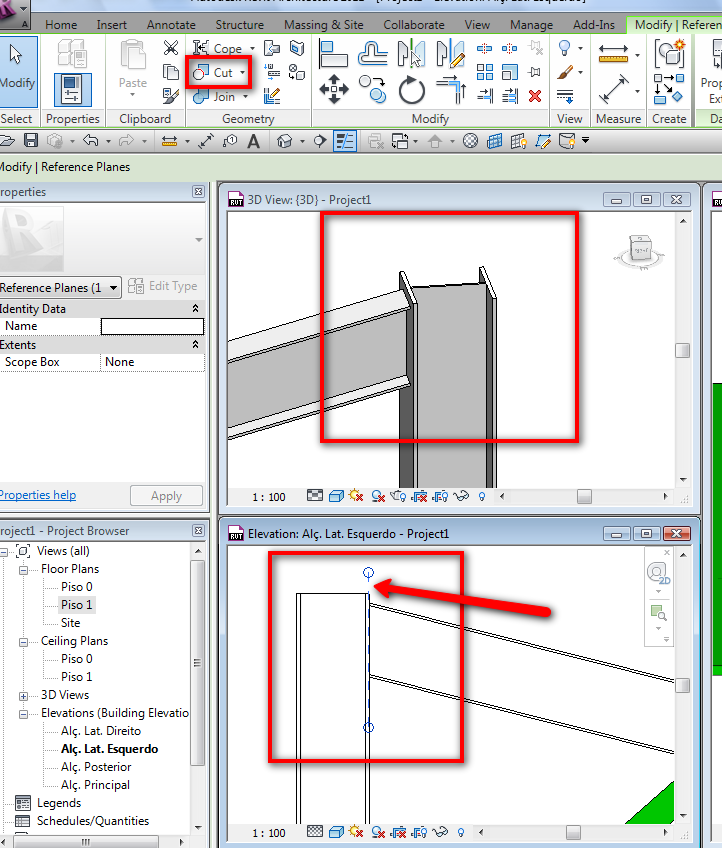The width and height of the screenshot is (722, 848).
Task: Select the Match Type Properties icon
Action: click(171, 96)
